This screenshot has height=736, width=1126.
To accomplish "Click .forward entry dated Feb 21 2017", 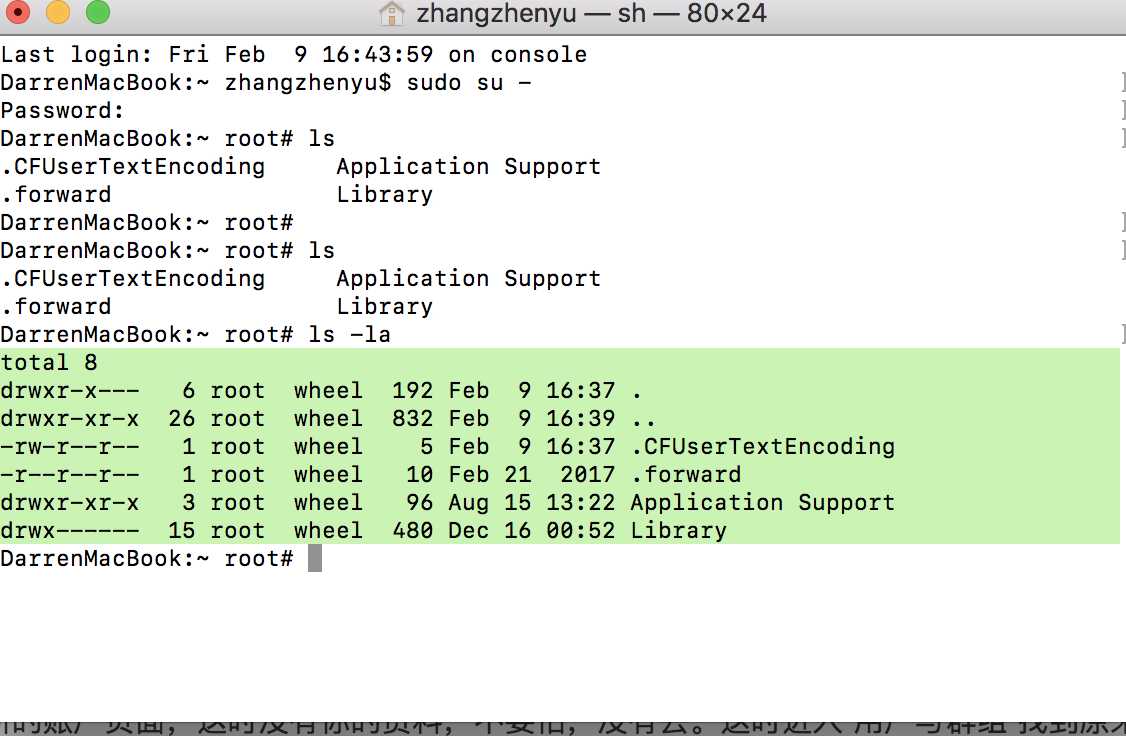I will point(685,474).
